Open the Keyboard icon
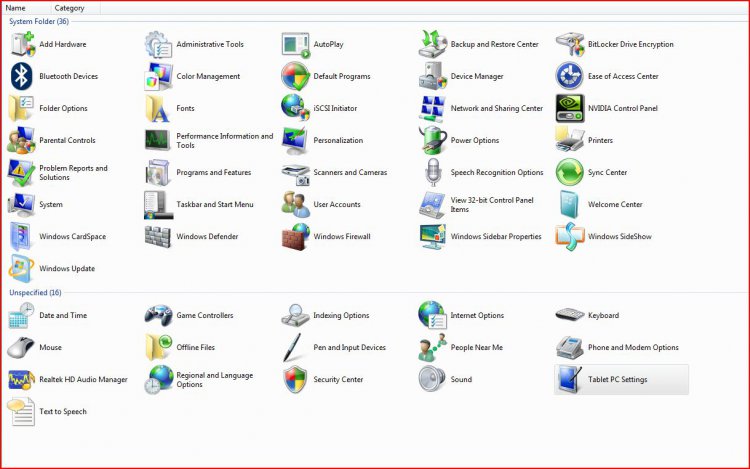Image resolution: width=750 pixels, height=469 pixels. tap(570, 315)
